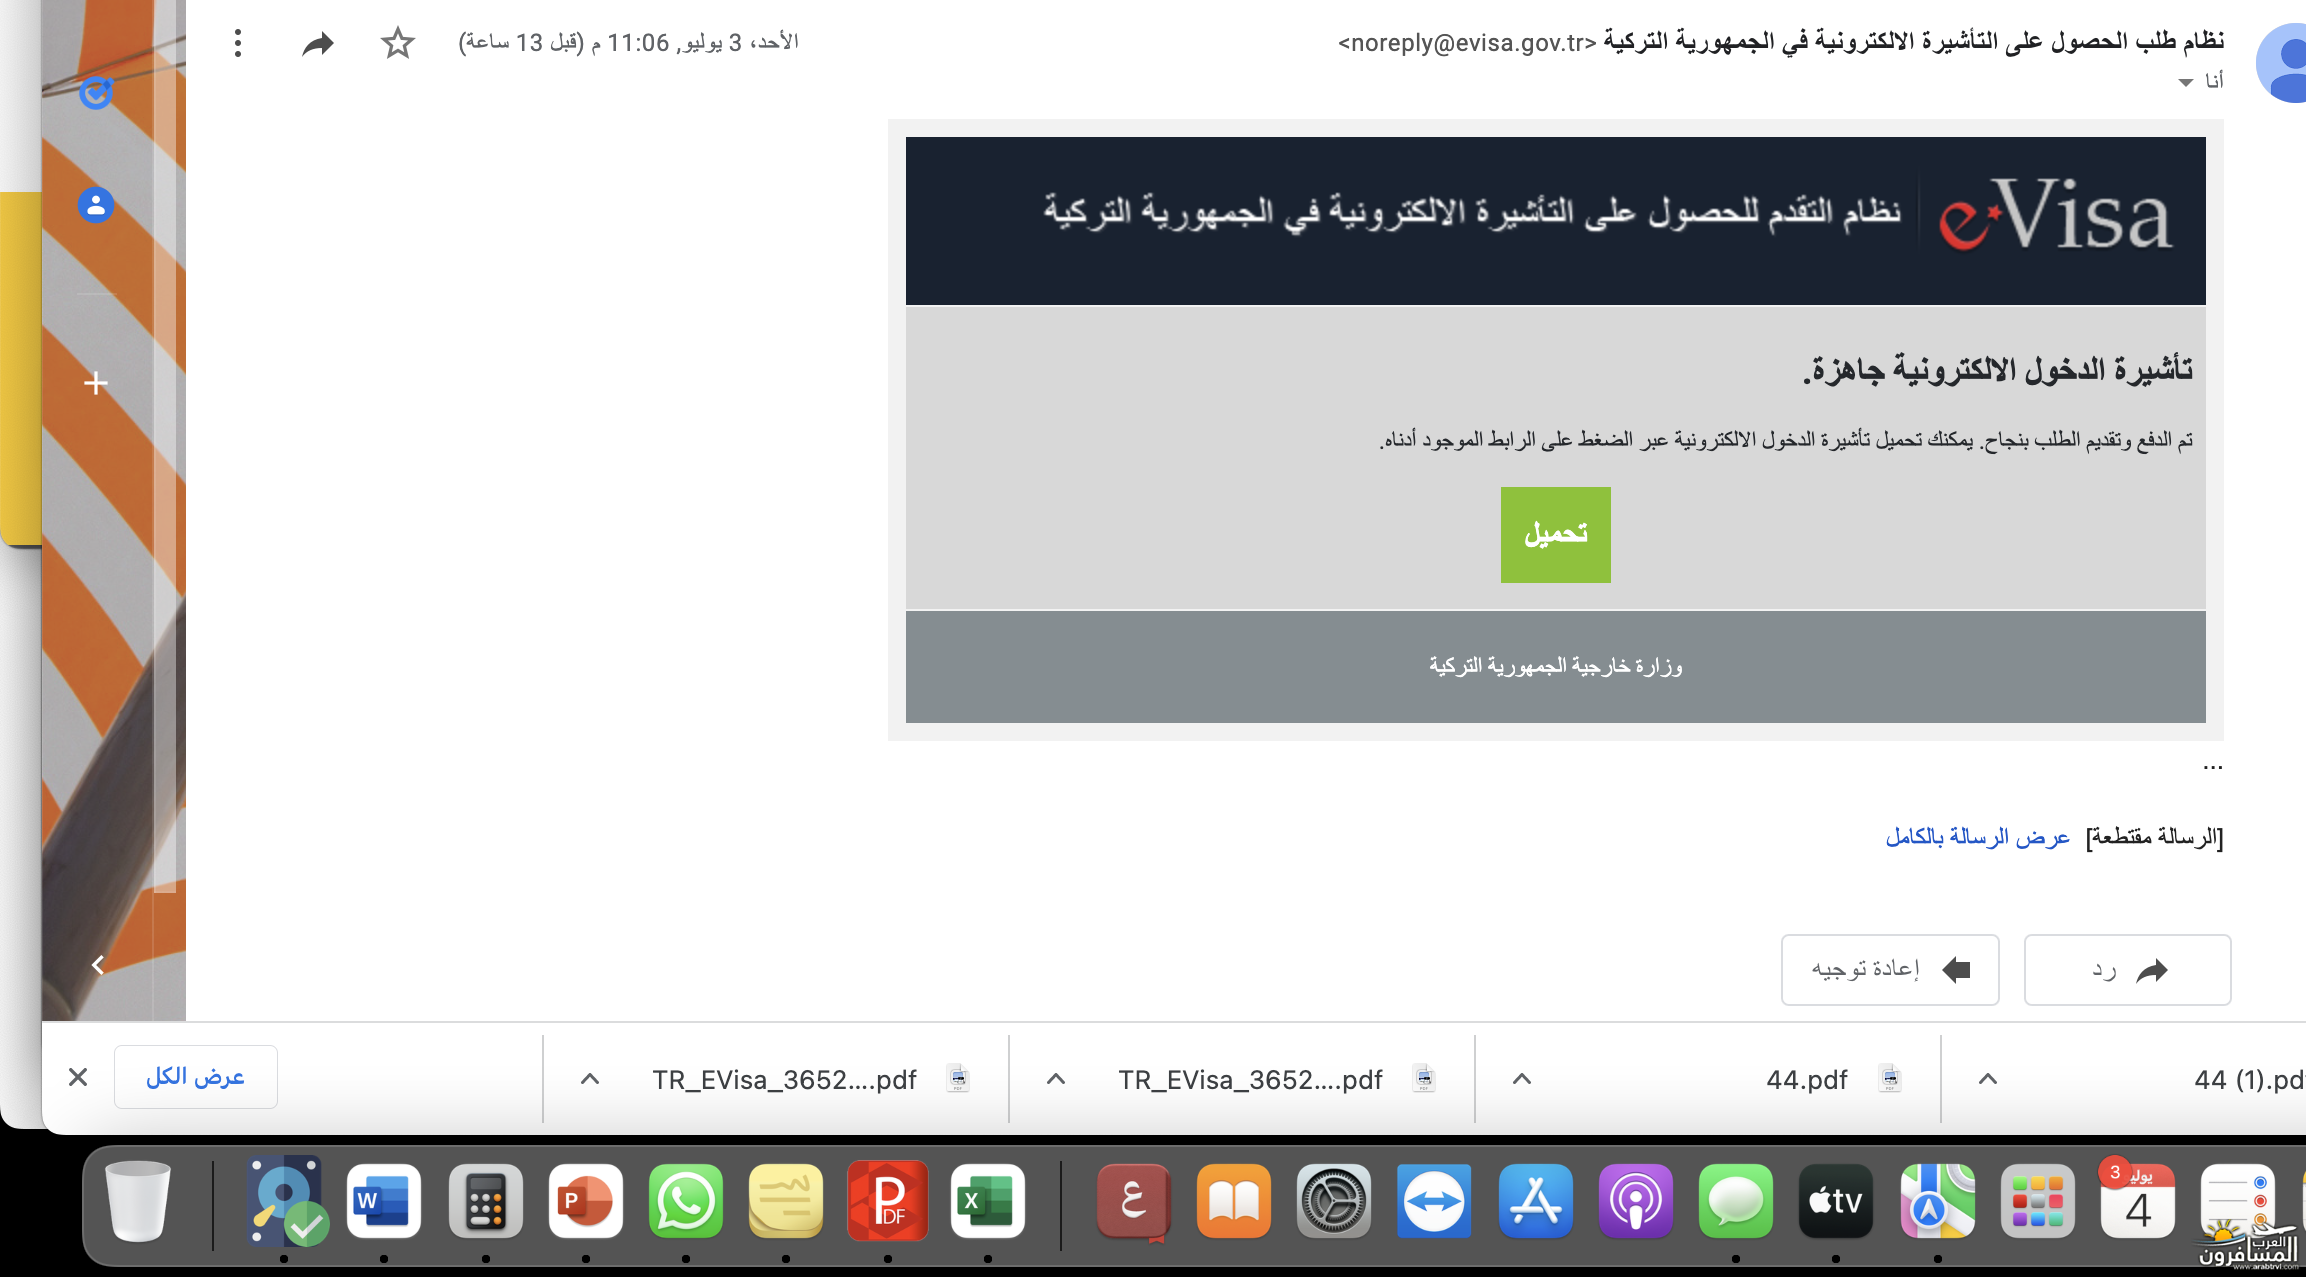Open the TR_EVisa_3652 pdf next to 44.pdf
The width and height of the screenshot is (2306, 1277).
click(1250, 1080)
